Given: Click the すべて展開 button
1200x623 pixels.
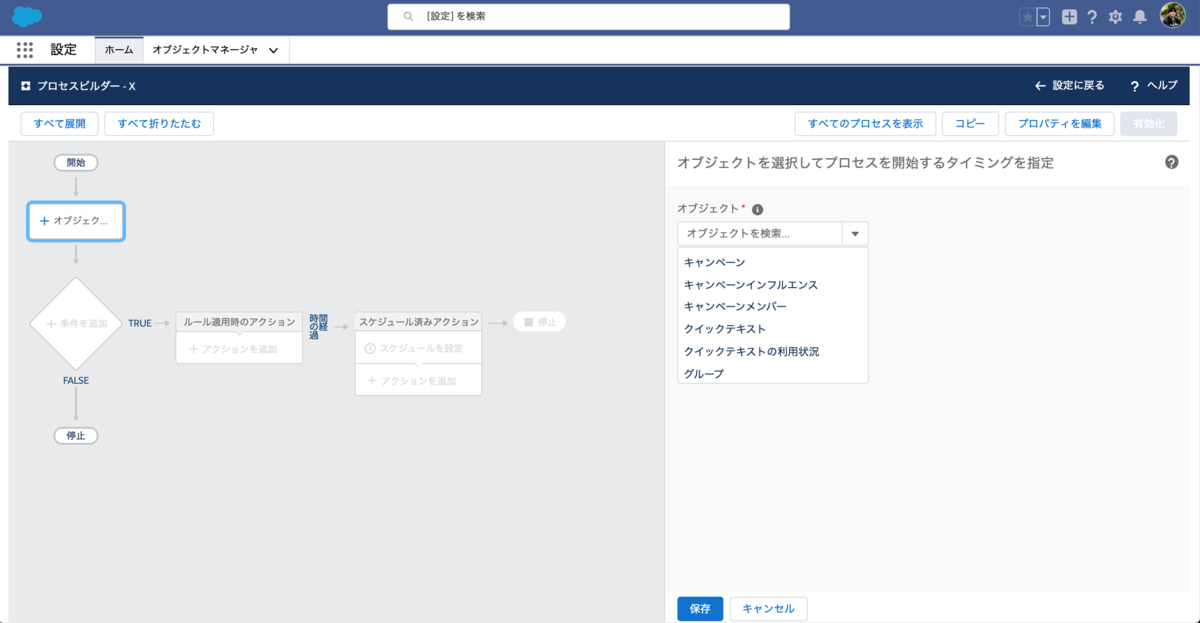Looking at the screenshot, I should 58,123.
